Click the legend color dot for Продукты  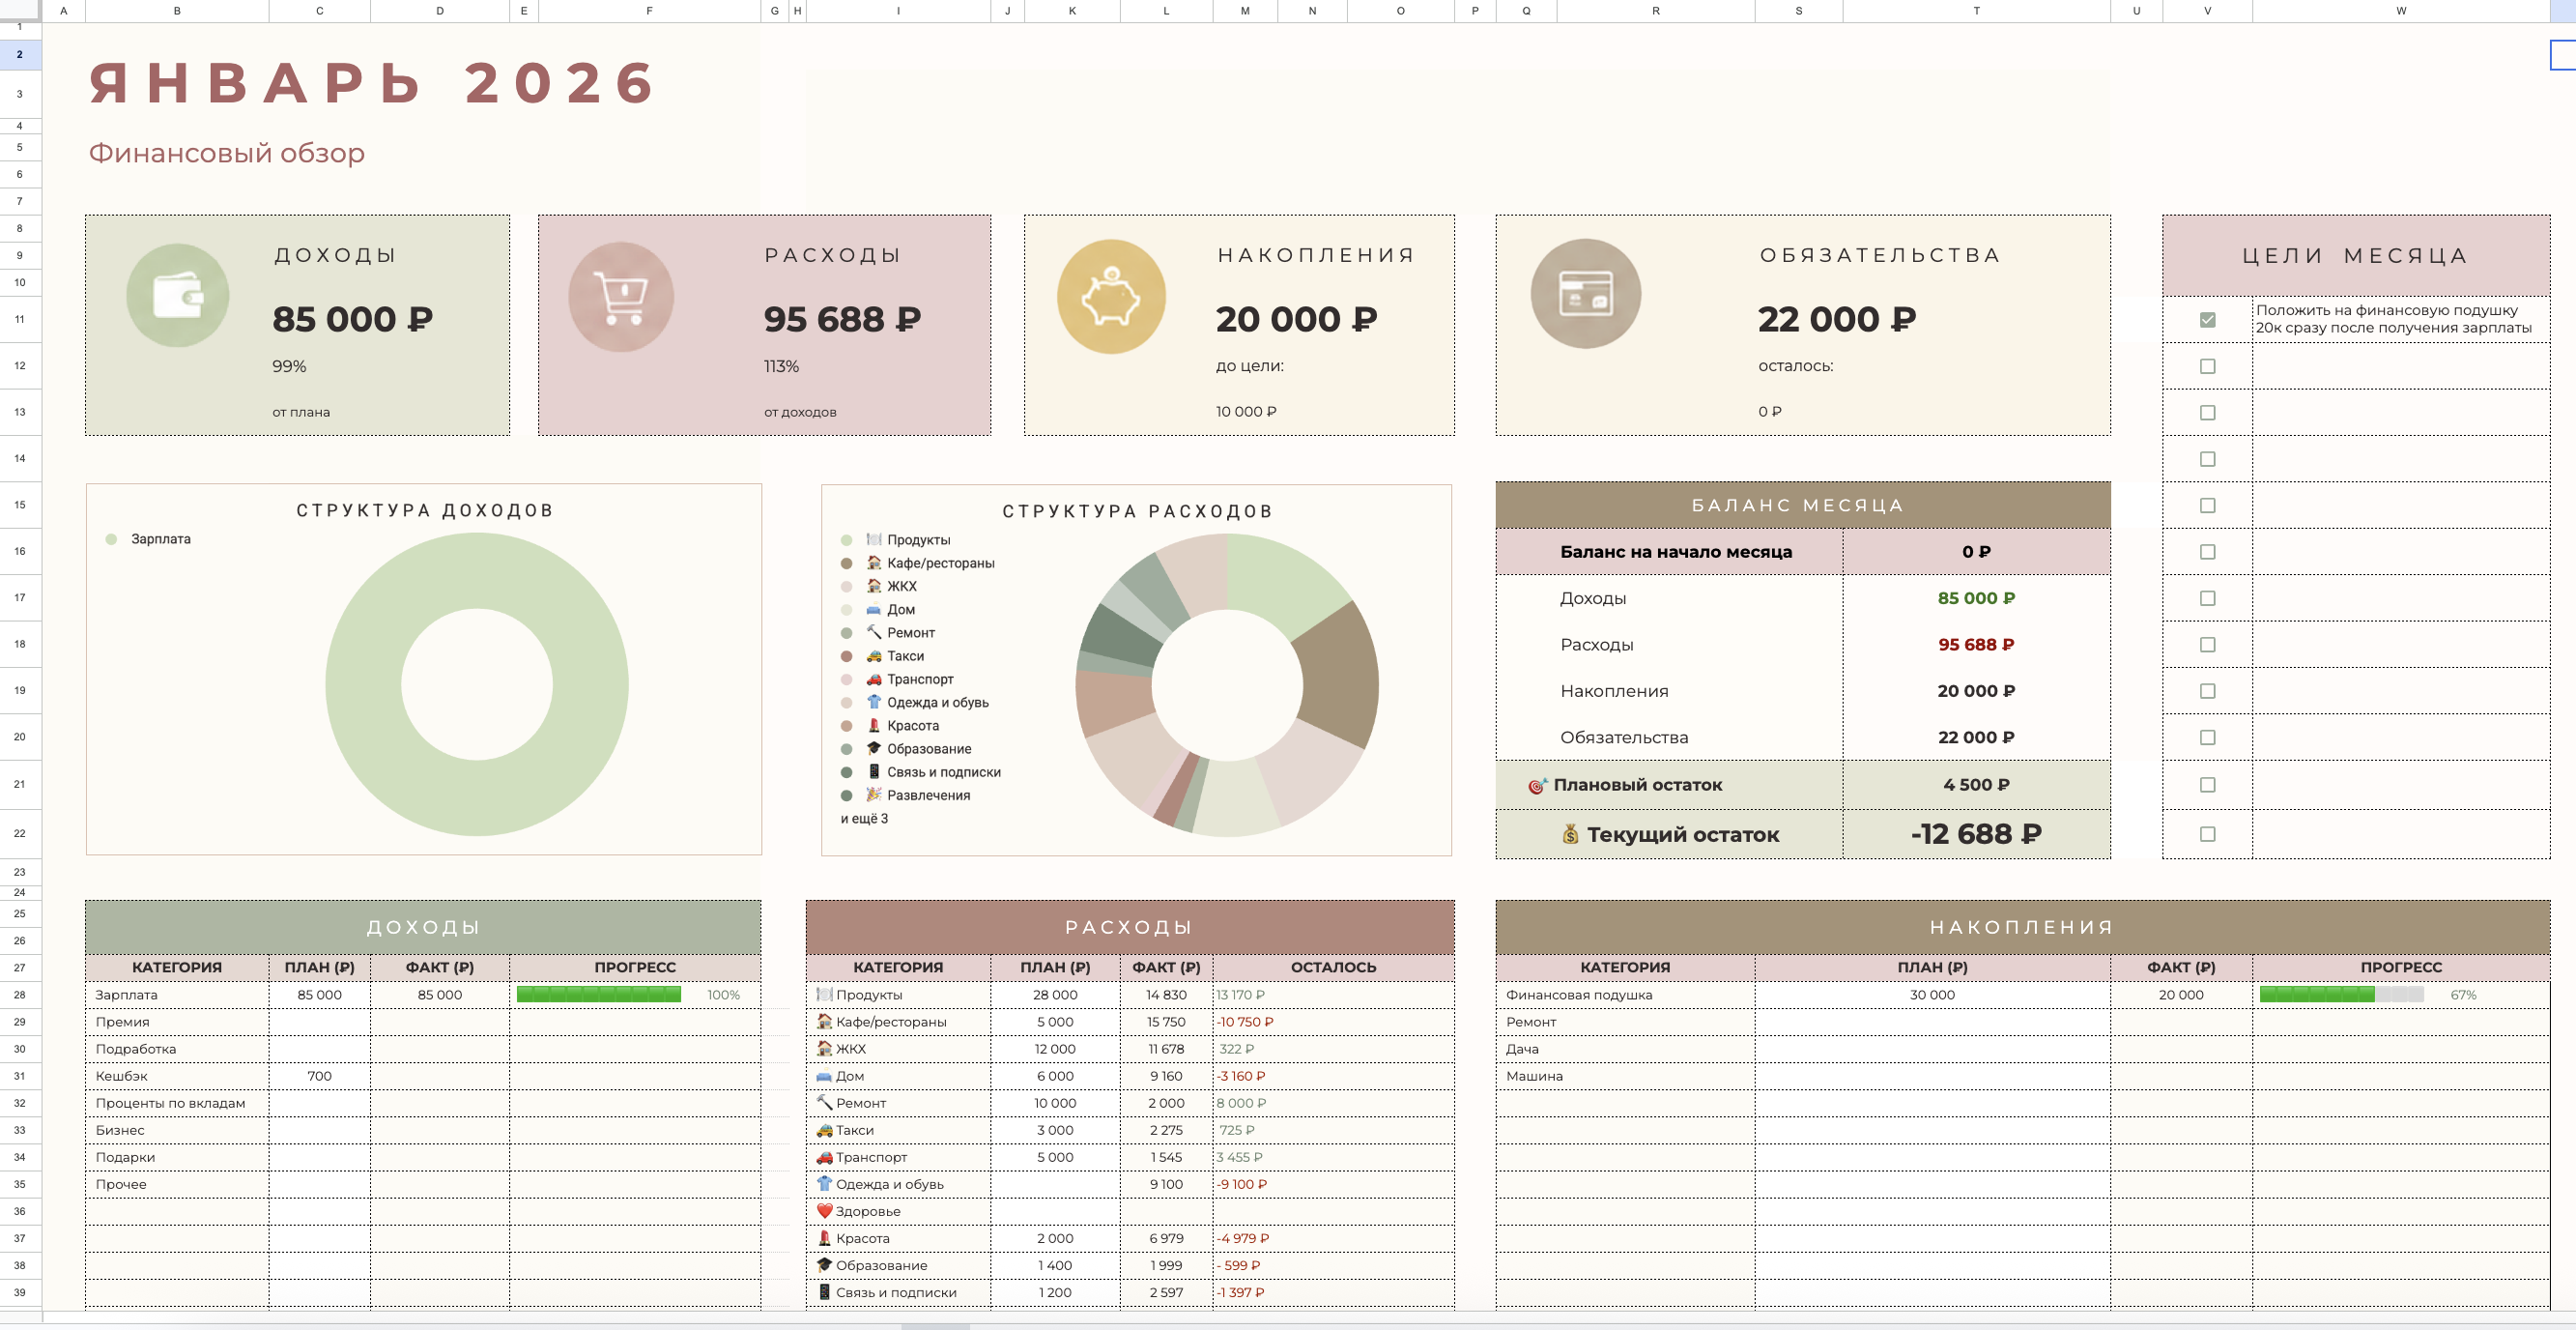click(847, 540)
